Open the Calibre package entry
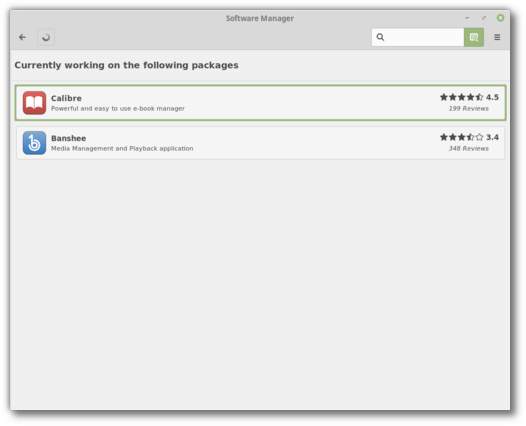The width and height of the screenshot is (526, 426). coord(260,103)
